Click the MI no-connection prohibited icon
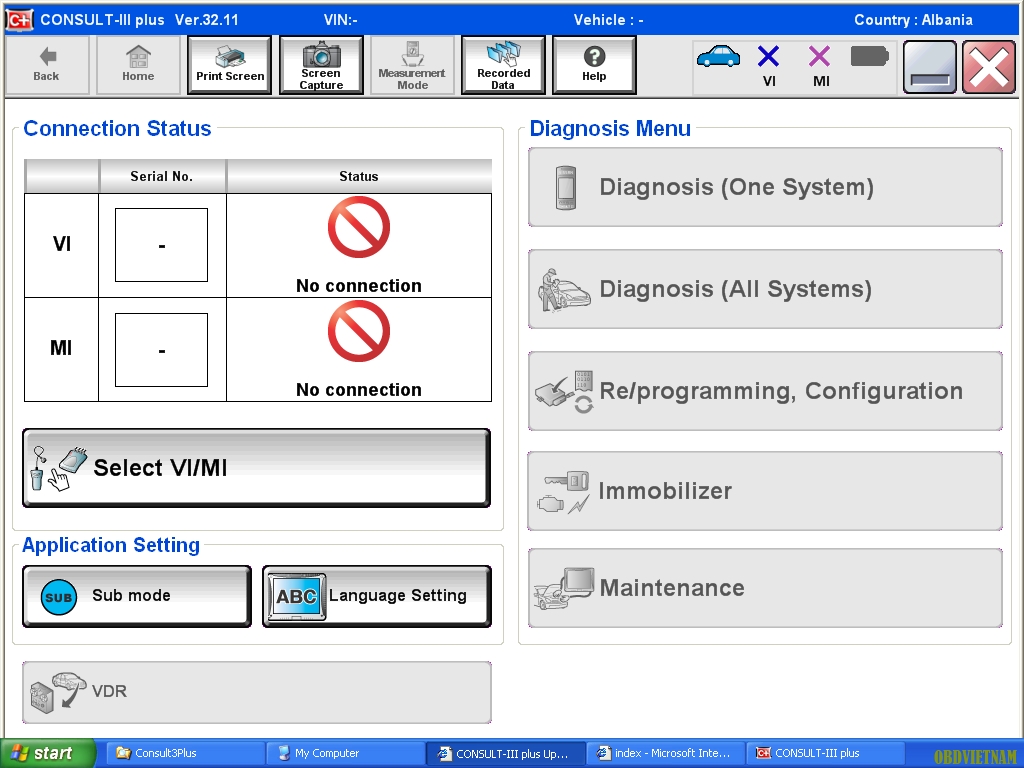 click(359, 331)
